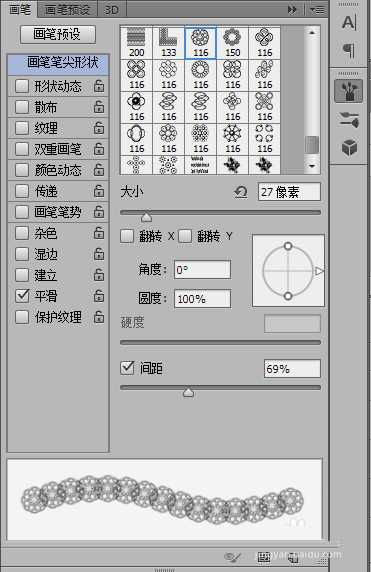Screen dimensions: 371x572
Task: Toggle lock icon for 平滑
Action: (99, 296)
